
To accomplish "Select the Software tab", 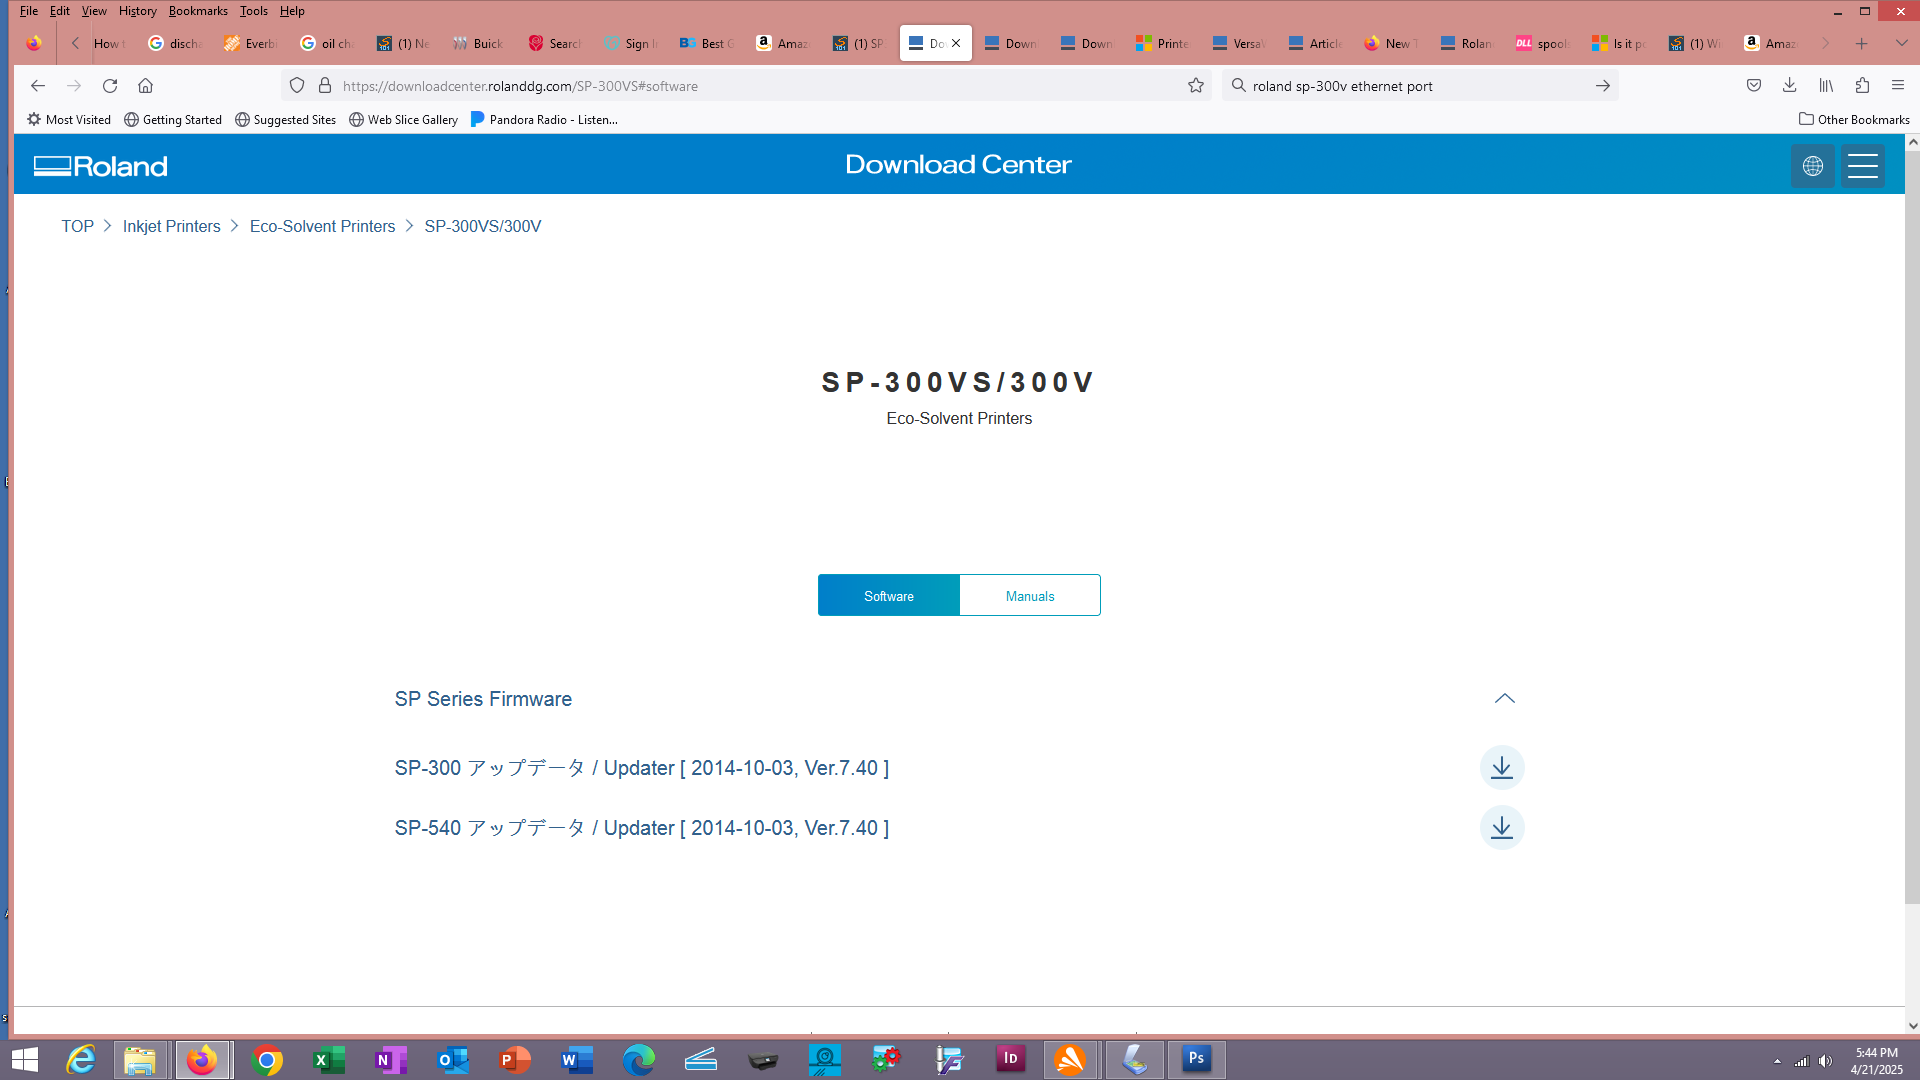I will (888, 596).
